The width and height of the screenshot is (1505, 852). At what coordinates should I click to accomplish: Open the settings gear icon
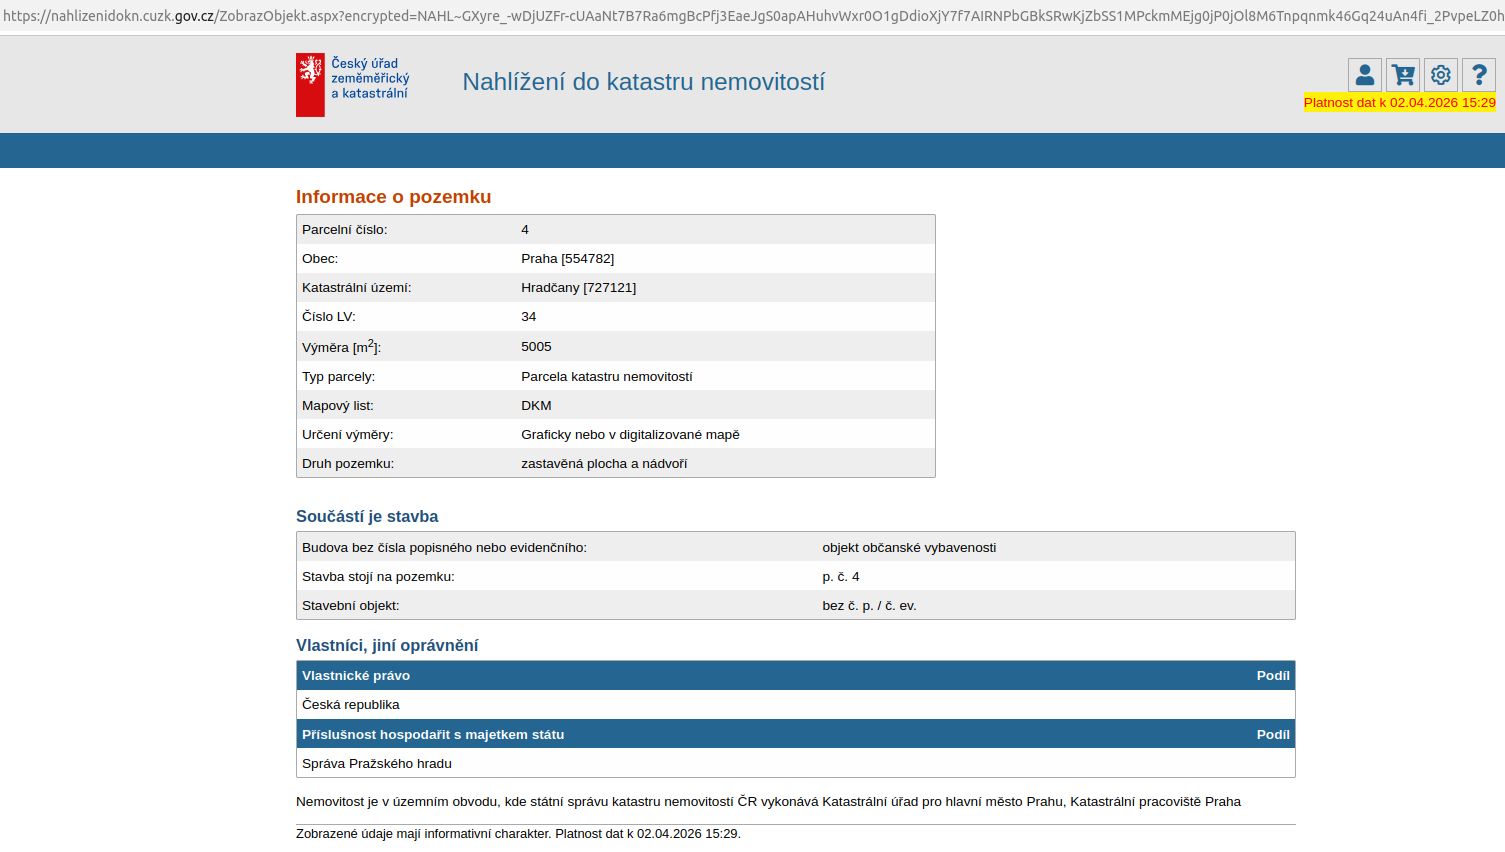pyautogui.click(x=1440, y=75)
